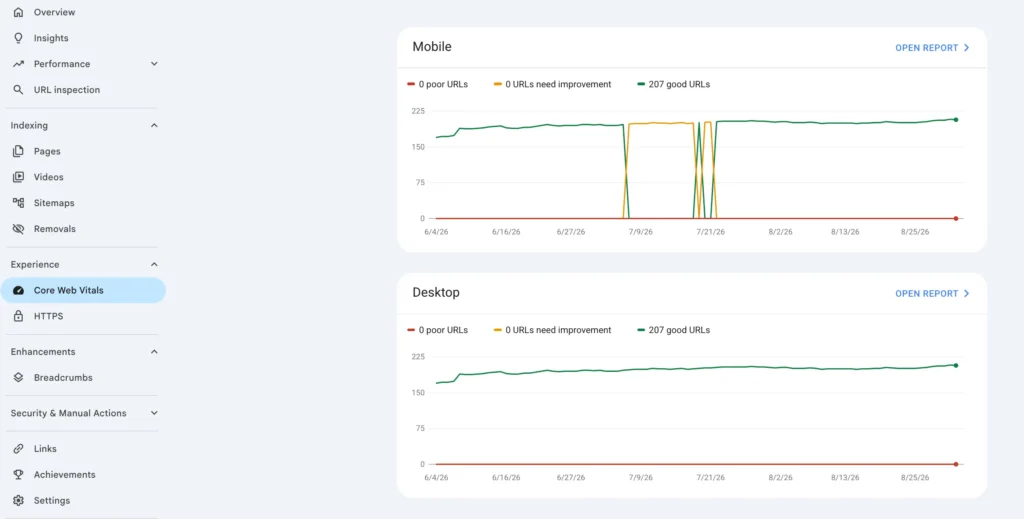Click the Insights lightbulb icon

point(18,38)
